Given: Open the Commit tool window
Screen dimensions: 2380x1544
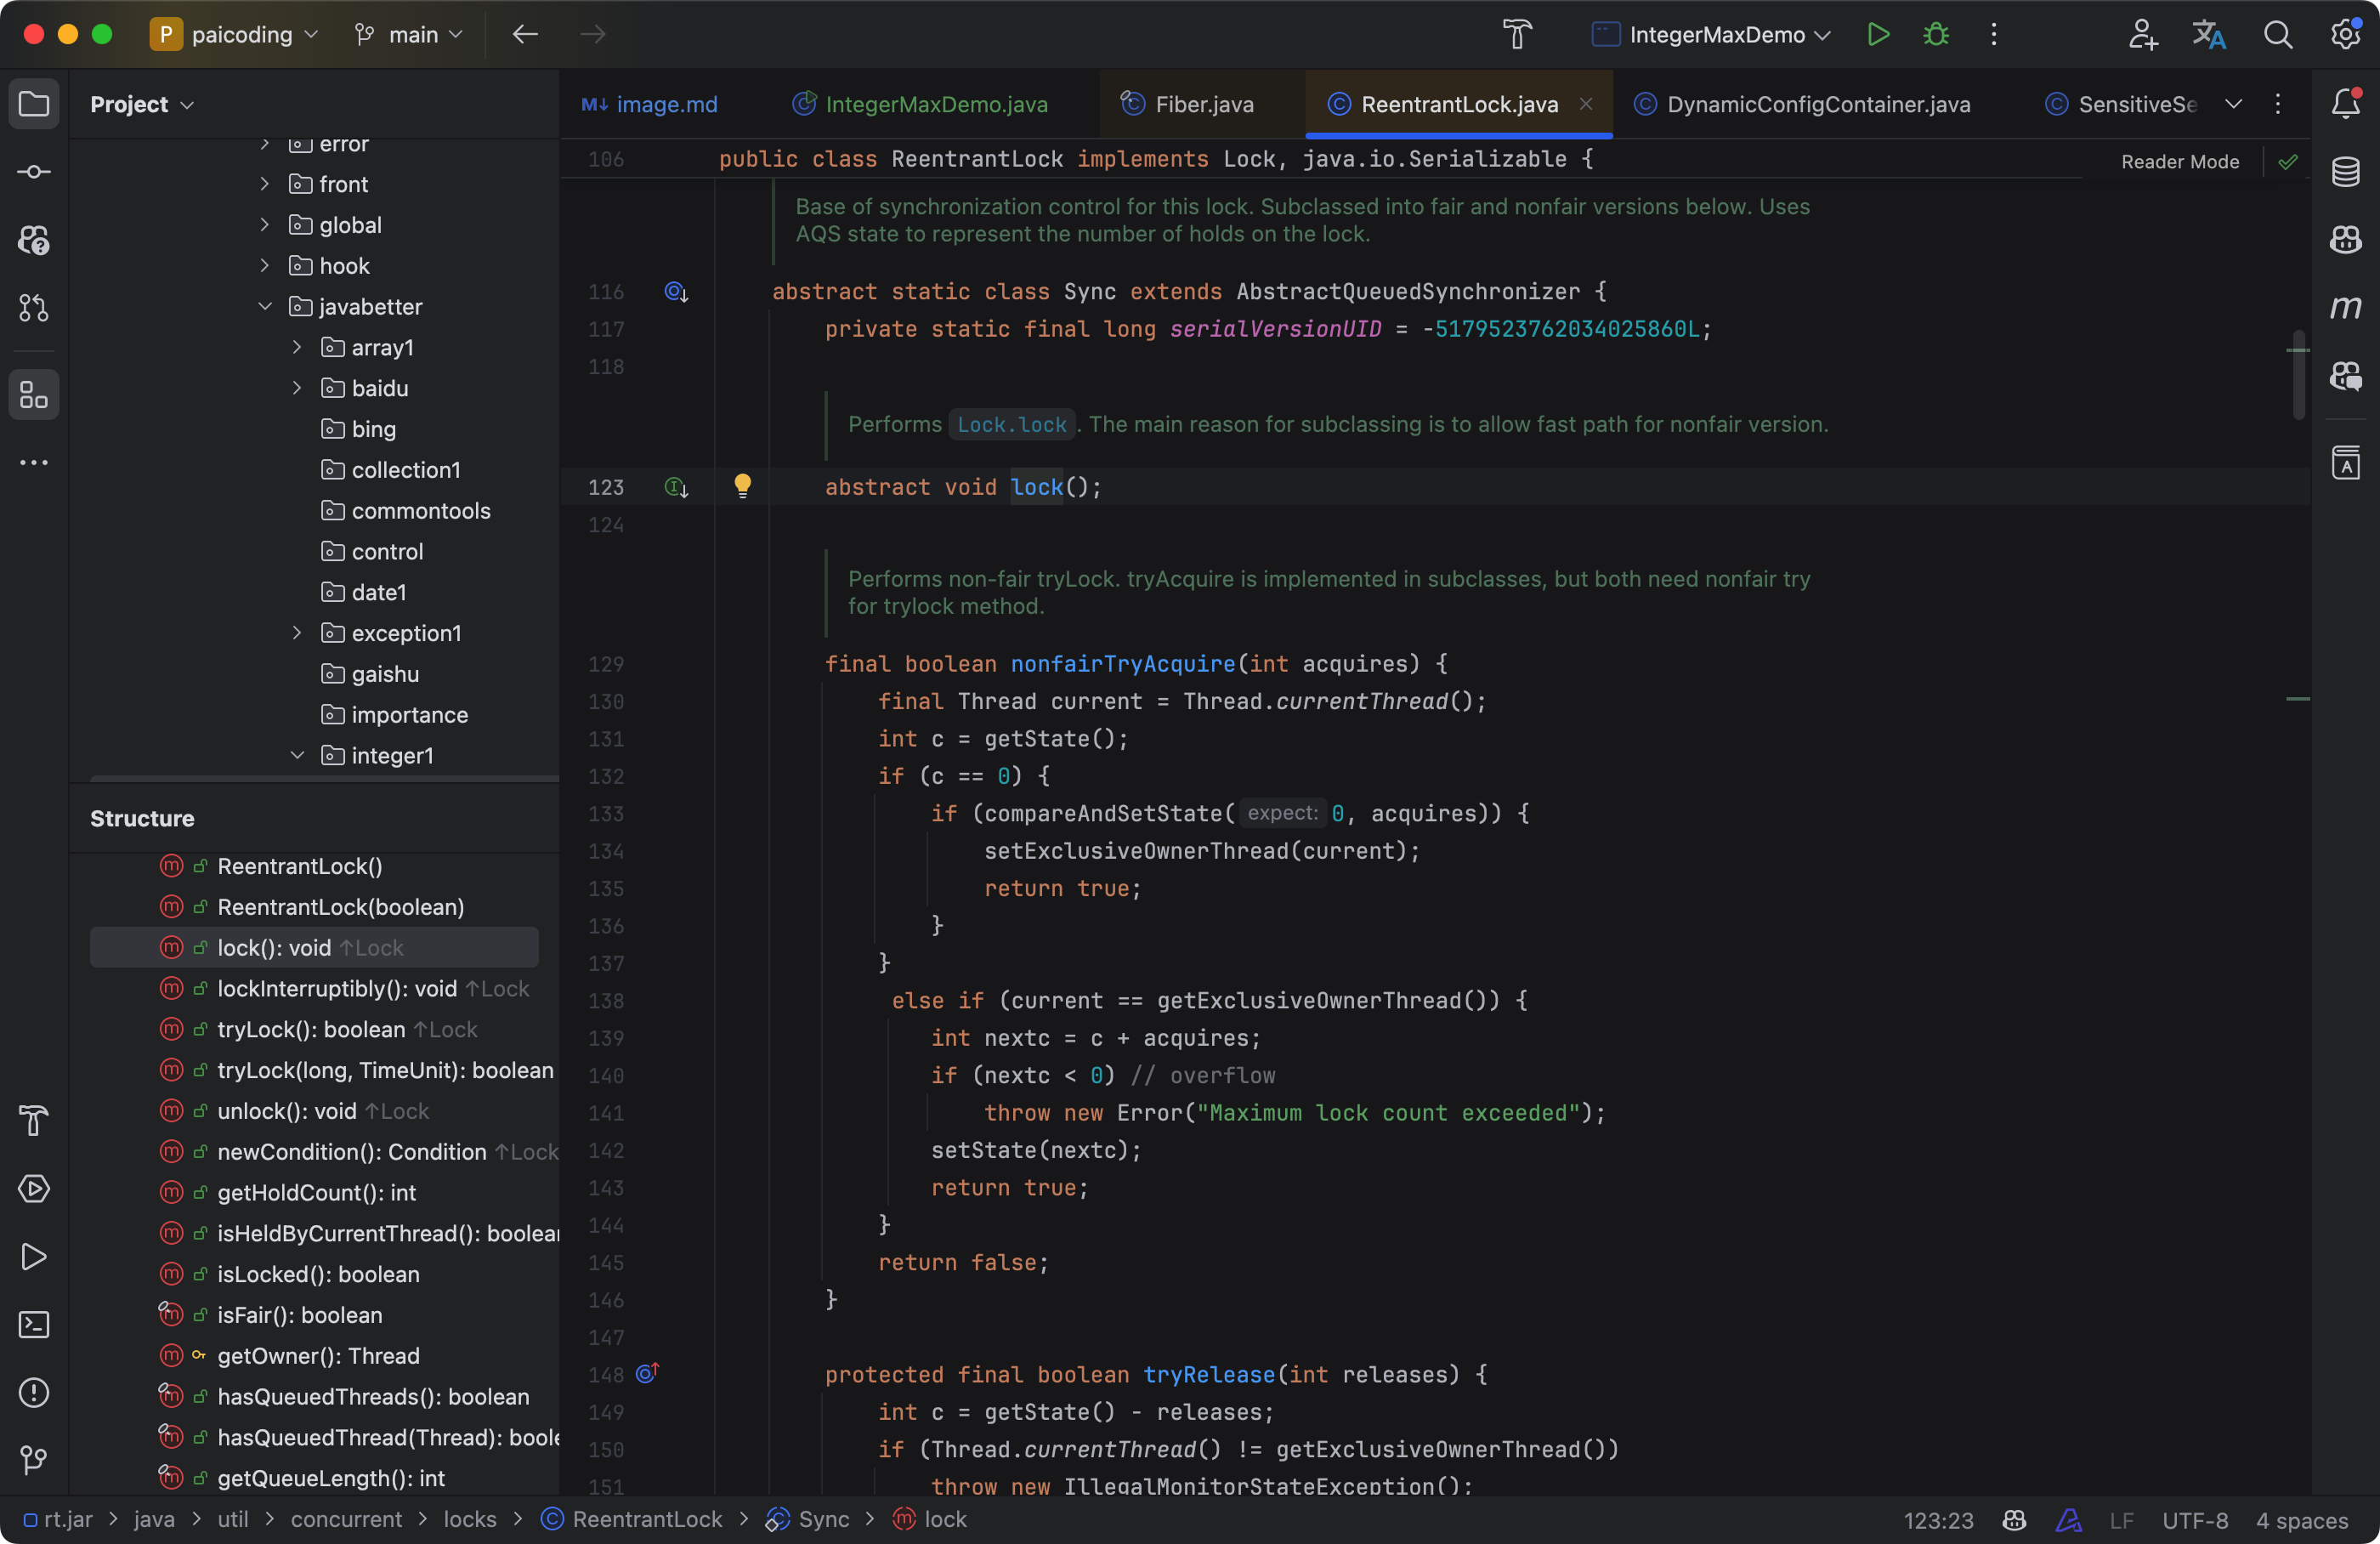Looking at the screenshot, I should (33, 171).
